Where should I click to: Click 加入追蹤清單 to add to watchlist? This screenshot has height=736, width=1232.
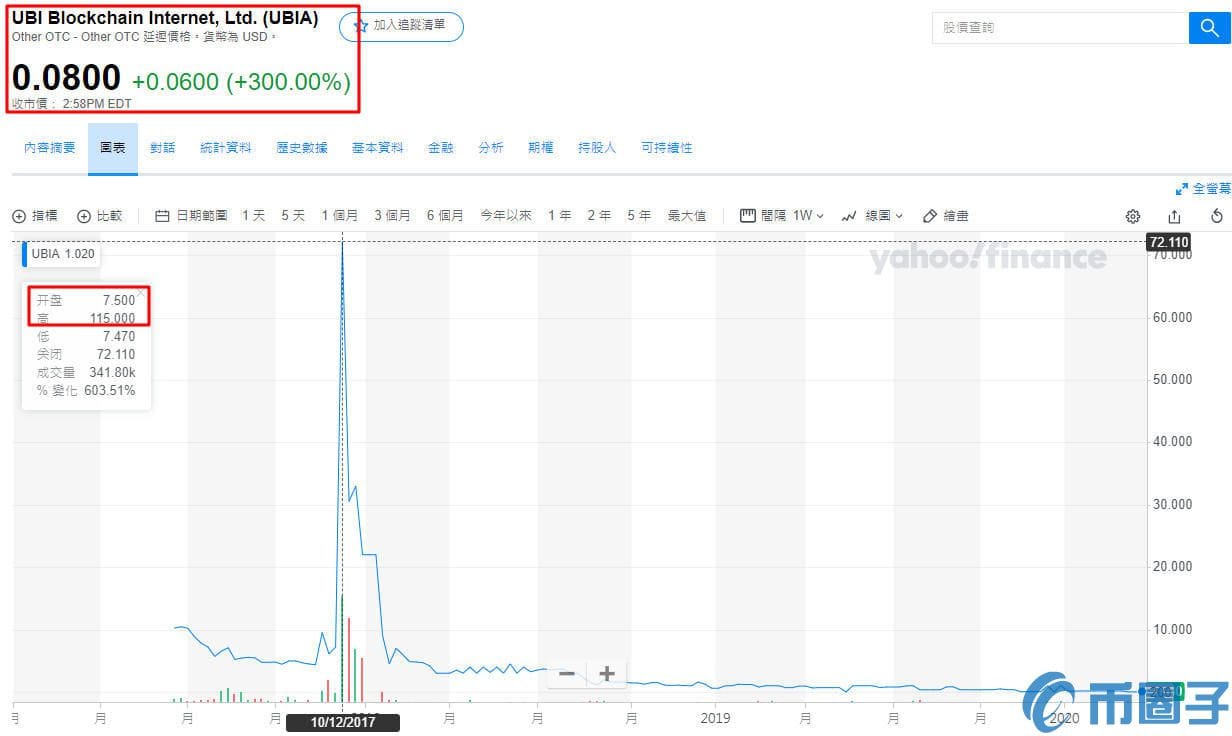tap(400, 27)
